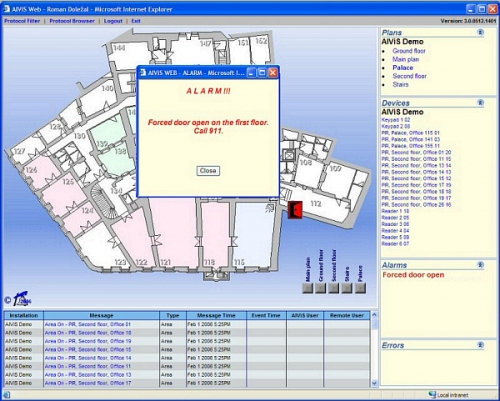Click the AIVIS User column header

(x=305, y=315)
